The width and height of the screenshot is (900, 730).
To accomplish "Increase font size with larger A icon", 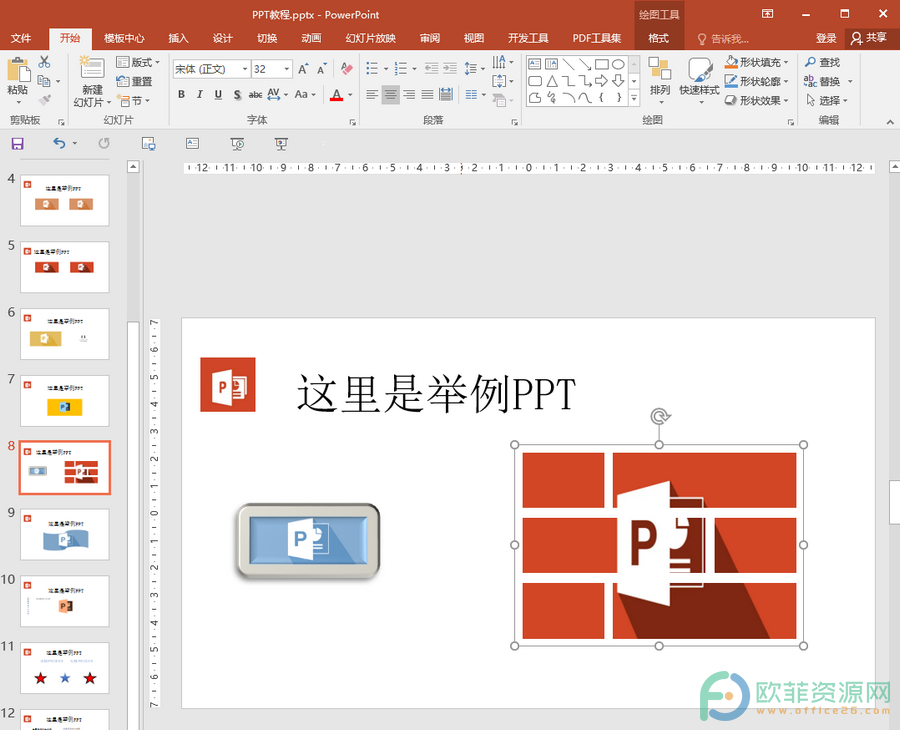I will 303,69.
